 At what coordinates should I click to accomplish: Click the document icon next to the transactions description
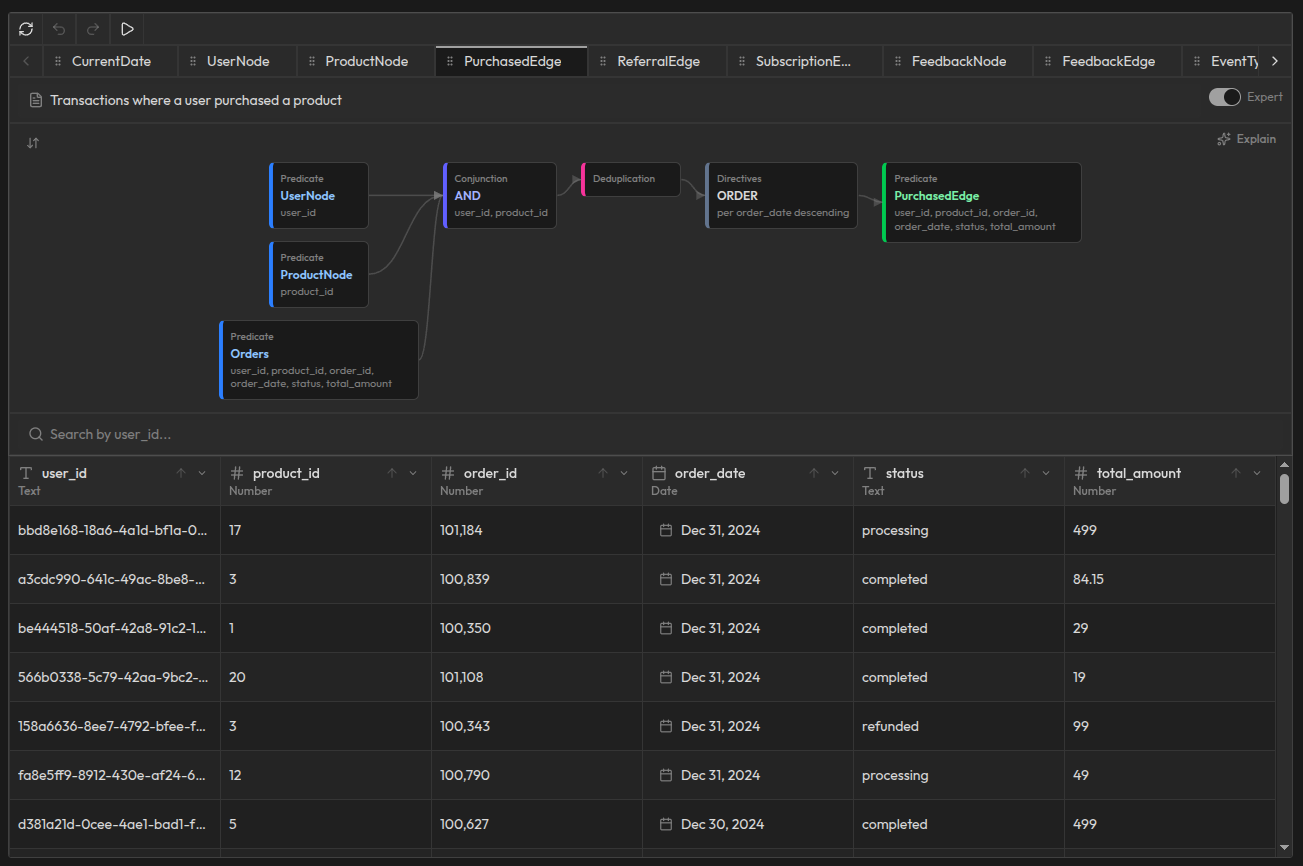click(36, 100)
